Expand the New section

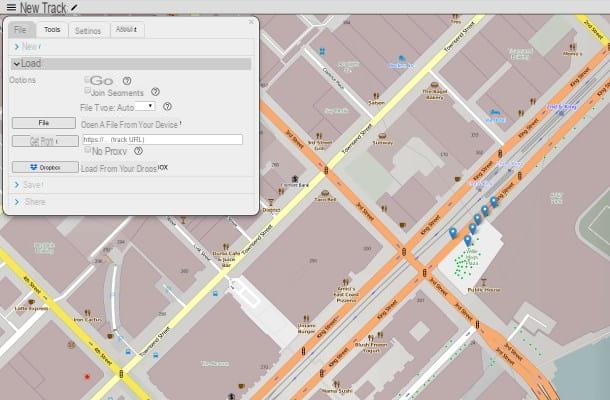[131, 47]
